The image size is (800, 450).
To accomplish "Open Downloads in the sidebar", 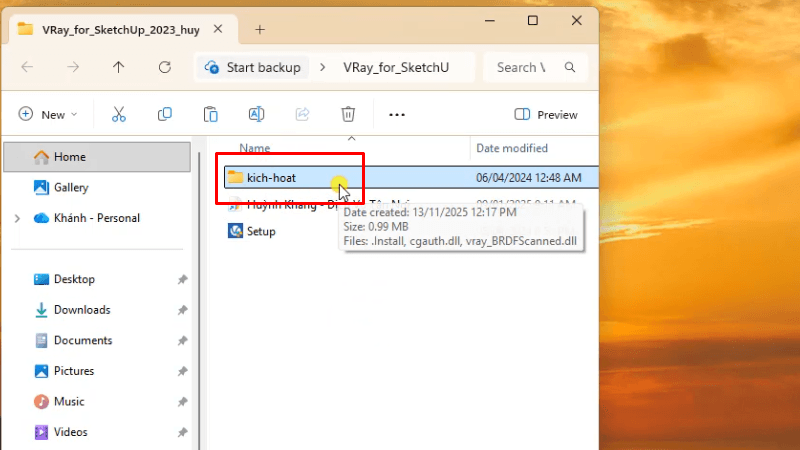I will point(82,310).
